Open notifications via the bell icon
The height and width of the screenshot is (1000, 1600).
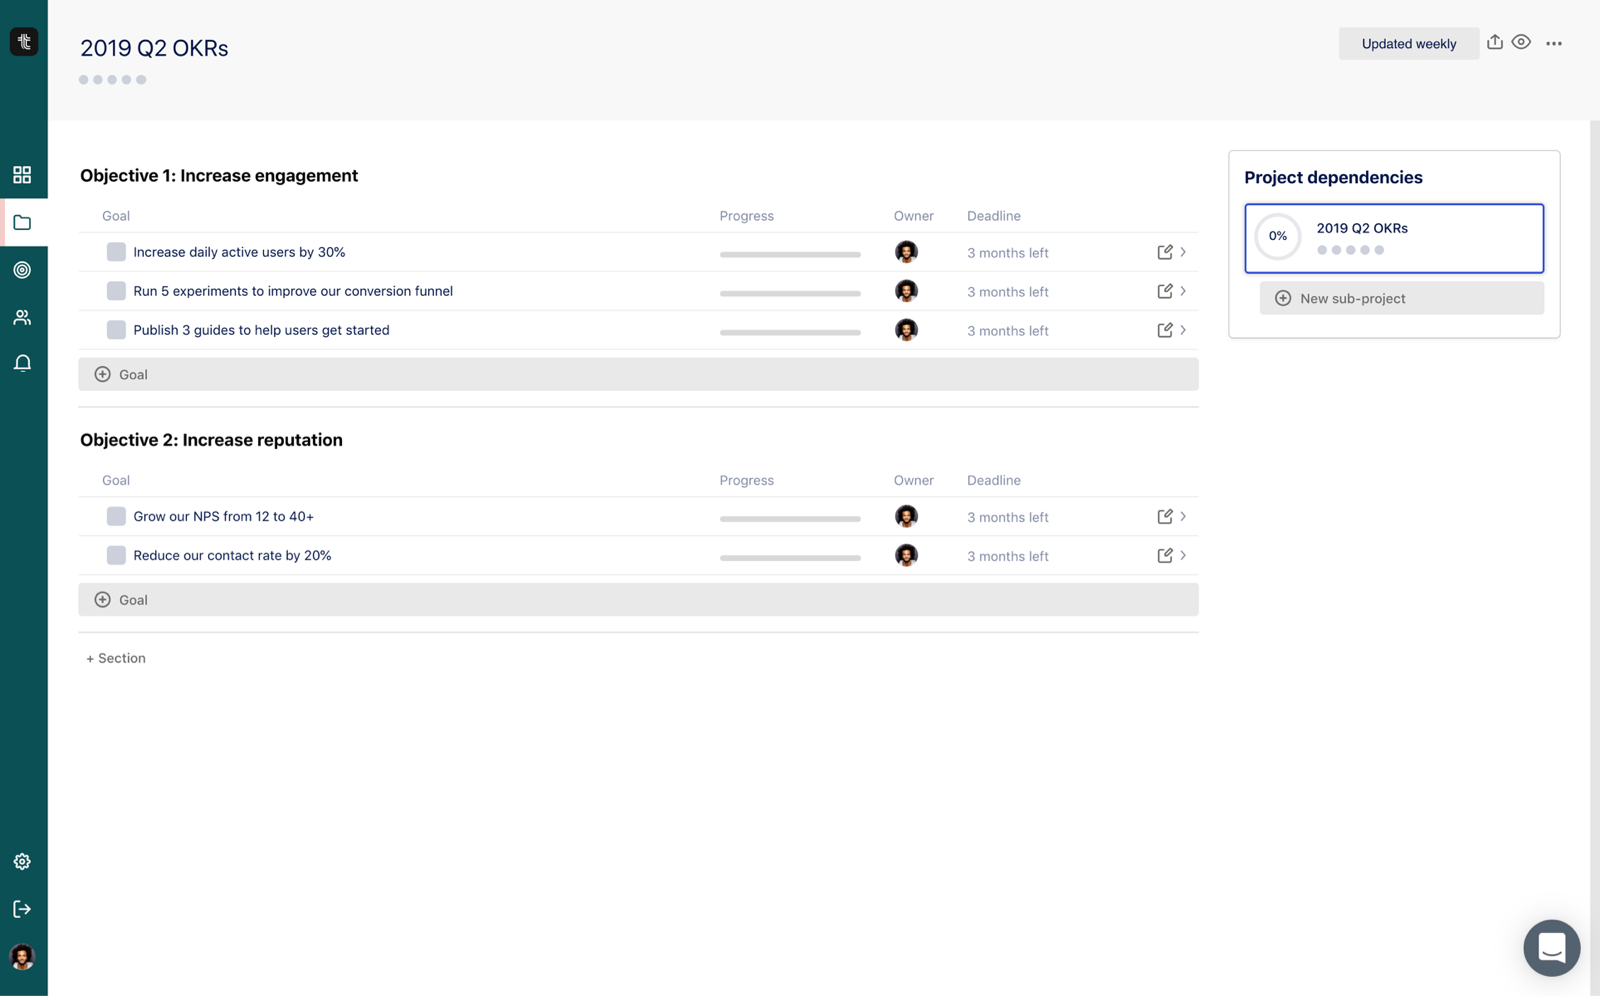point(22,362)
